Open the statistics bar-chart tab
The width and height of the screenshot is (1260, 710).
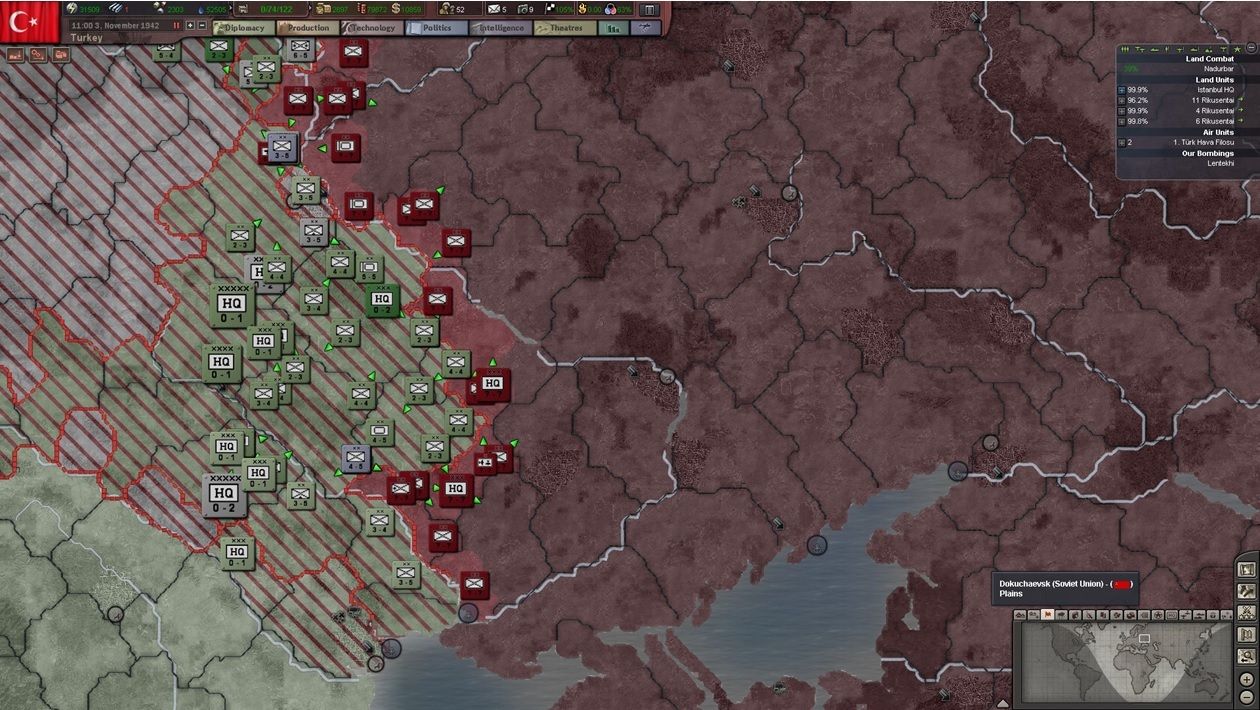coord(613,28)
